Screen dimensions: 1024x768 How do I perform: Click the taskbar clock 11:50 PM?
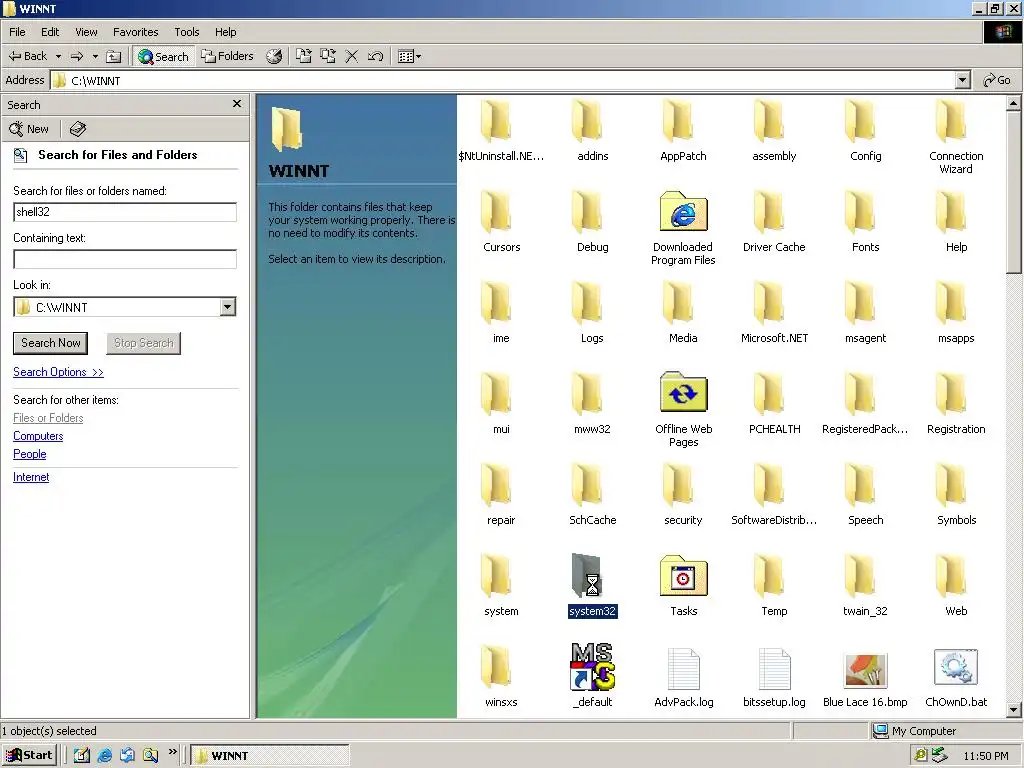pyautogui.click(x=985, y=756)
